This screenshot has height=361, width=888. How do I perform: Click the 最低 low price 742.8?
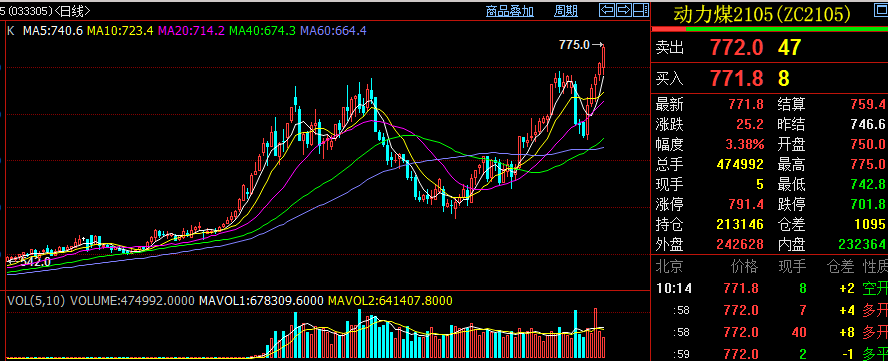868,184
